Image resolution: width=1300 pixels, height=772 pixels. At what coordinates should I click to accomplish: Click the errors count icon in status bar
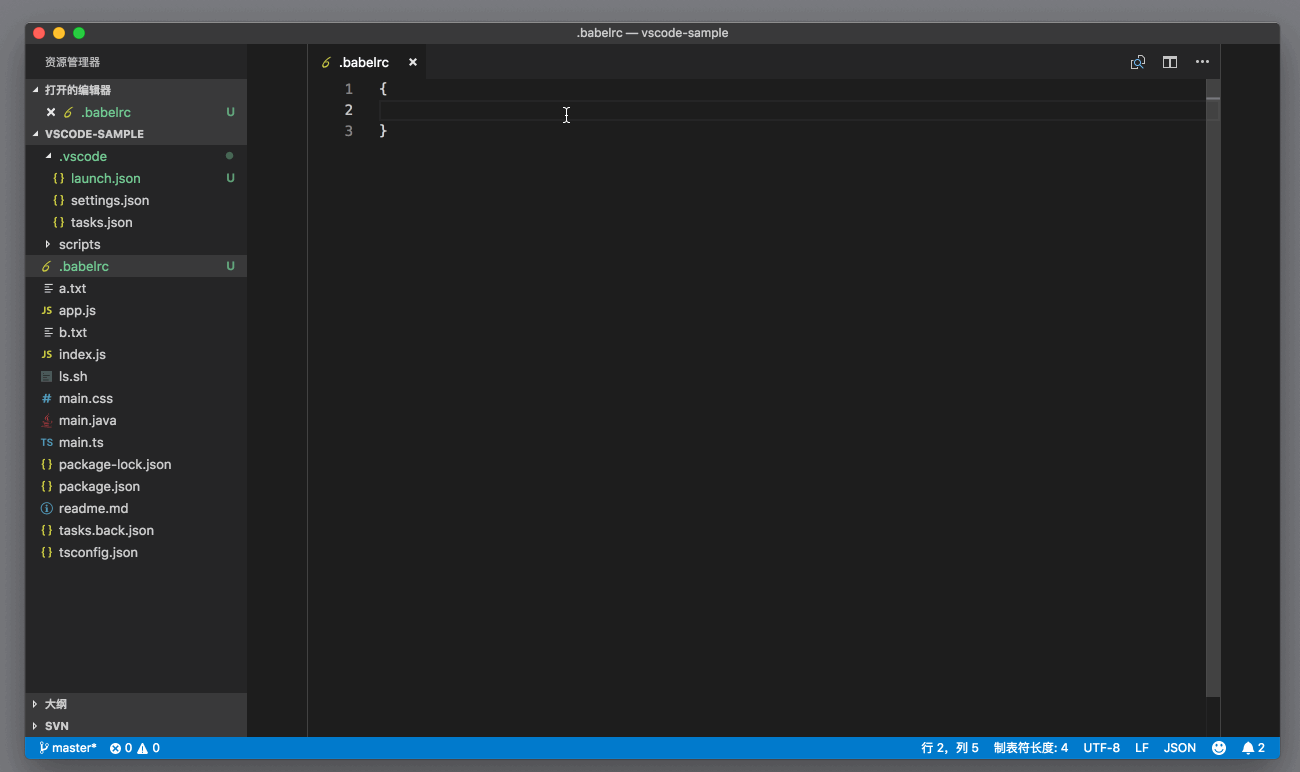pos(116,748)
